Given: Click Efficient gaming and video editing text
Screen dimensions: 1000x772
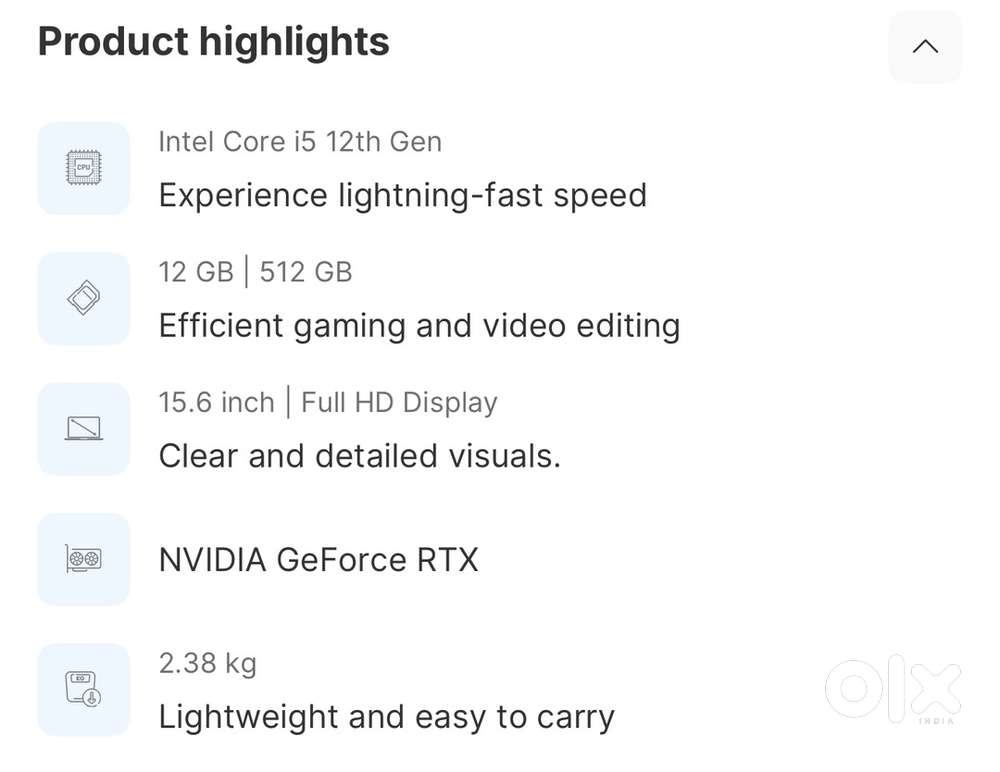Looking at the screenshot, I should [x=419, y=325].
